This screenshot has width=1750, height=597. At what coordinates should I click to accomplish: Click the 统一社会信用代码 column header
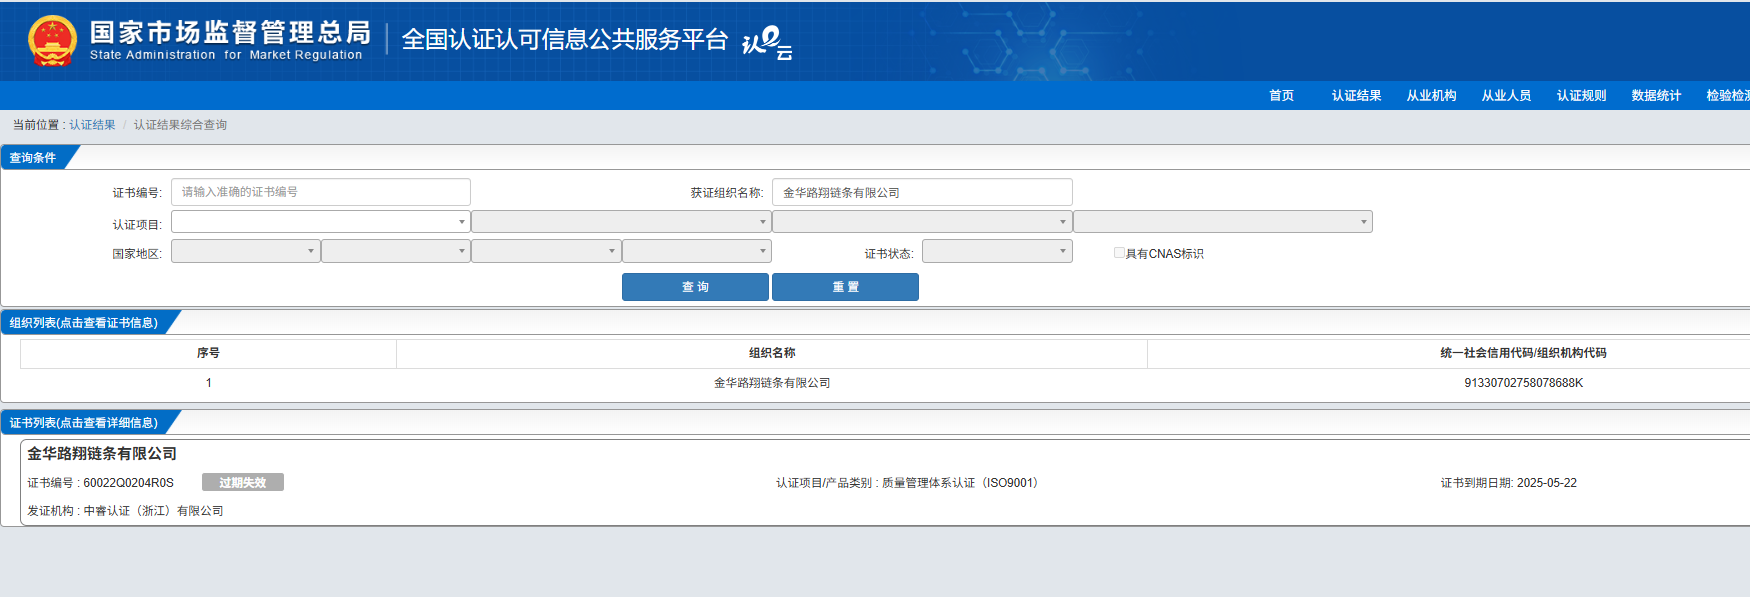[1523, 353]
